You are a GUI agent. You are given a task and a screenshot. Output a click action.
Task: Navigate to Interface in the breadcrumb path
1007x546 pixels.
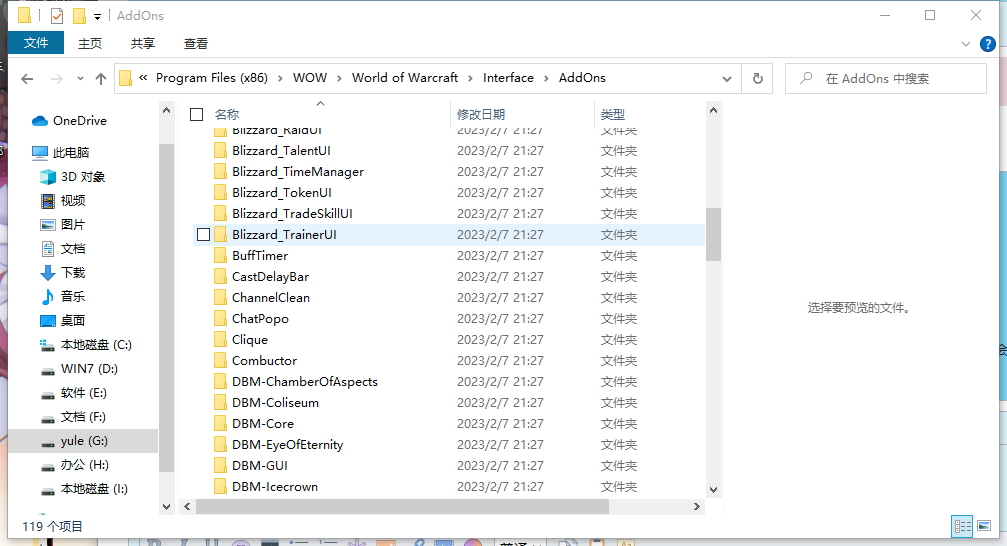pyautogui.click(x=508, y=78)
